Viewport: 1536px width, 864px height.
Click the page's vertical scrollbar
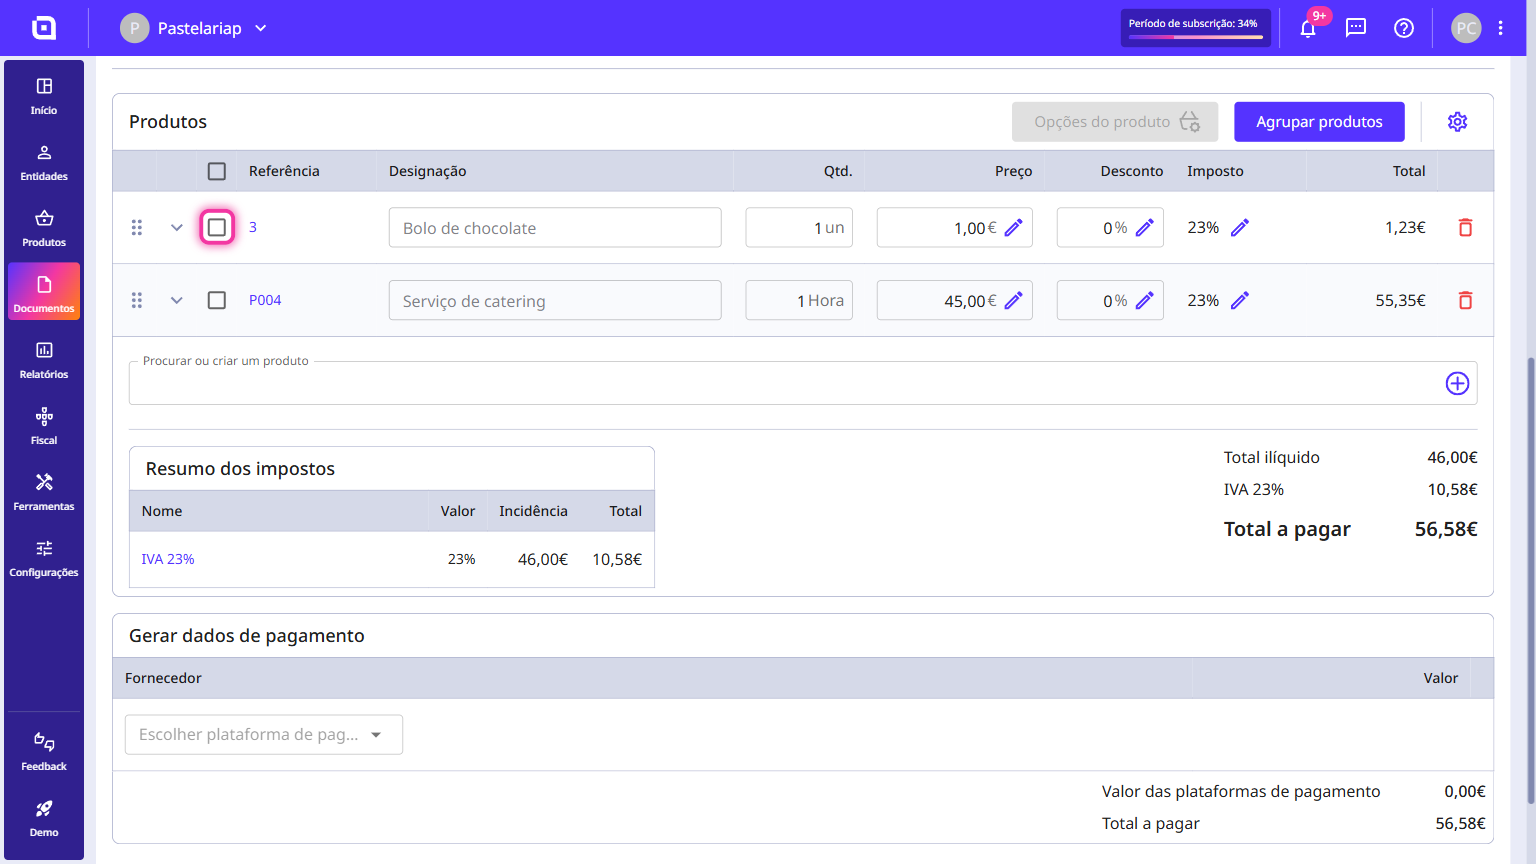click(x=1530, y=580)
